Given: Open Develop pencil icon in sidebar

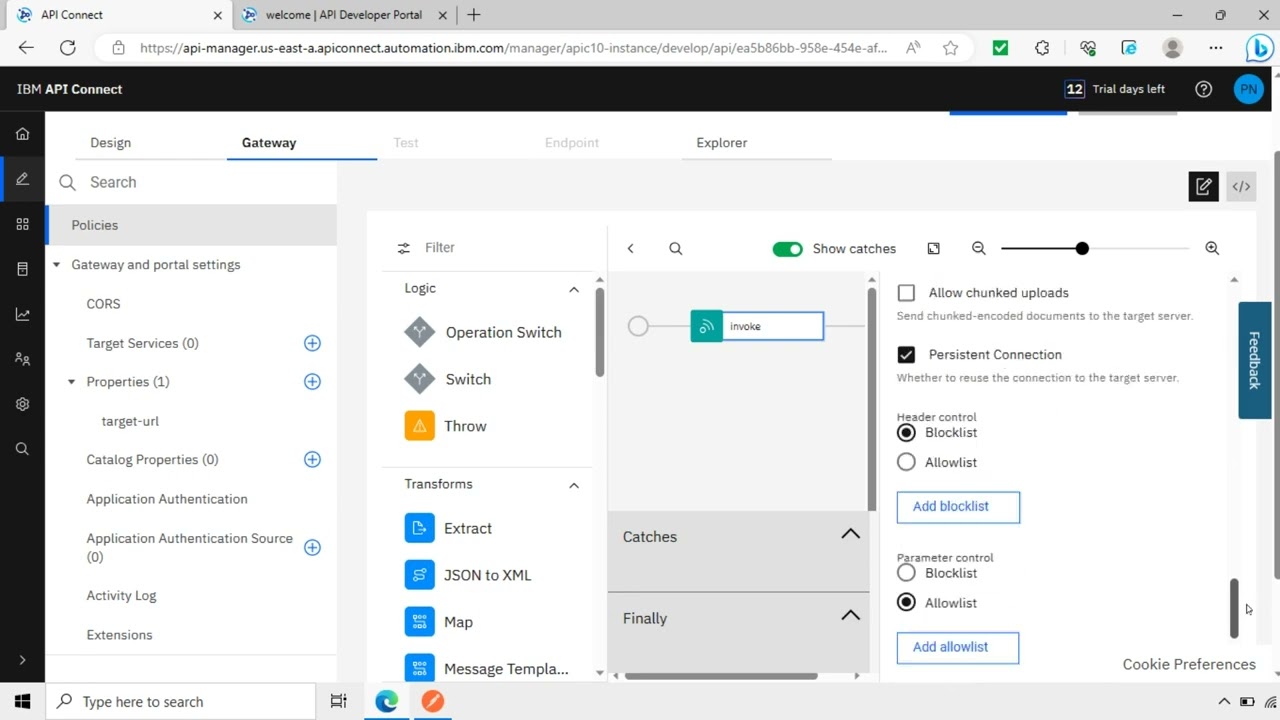Looking at the screenshot, I should coord(22,179).
